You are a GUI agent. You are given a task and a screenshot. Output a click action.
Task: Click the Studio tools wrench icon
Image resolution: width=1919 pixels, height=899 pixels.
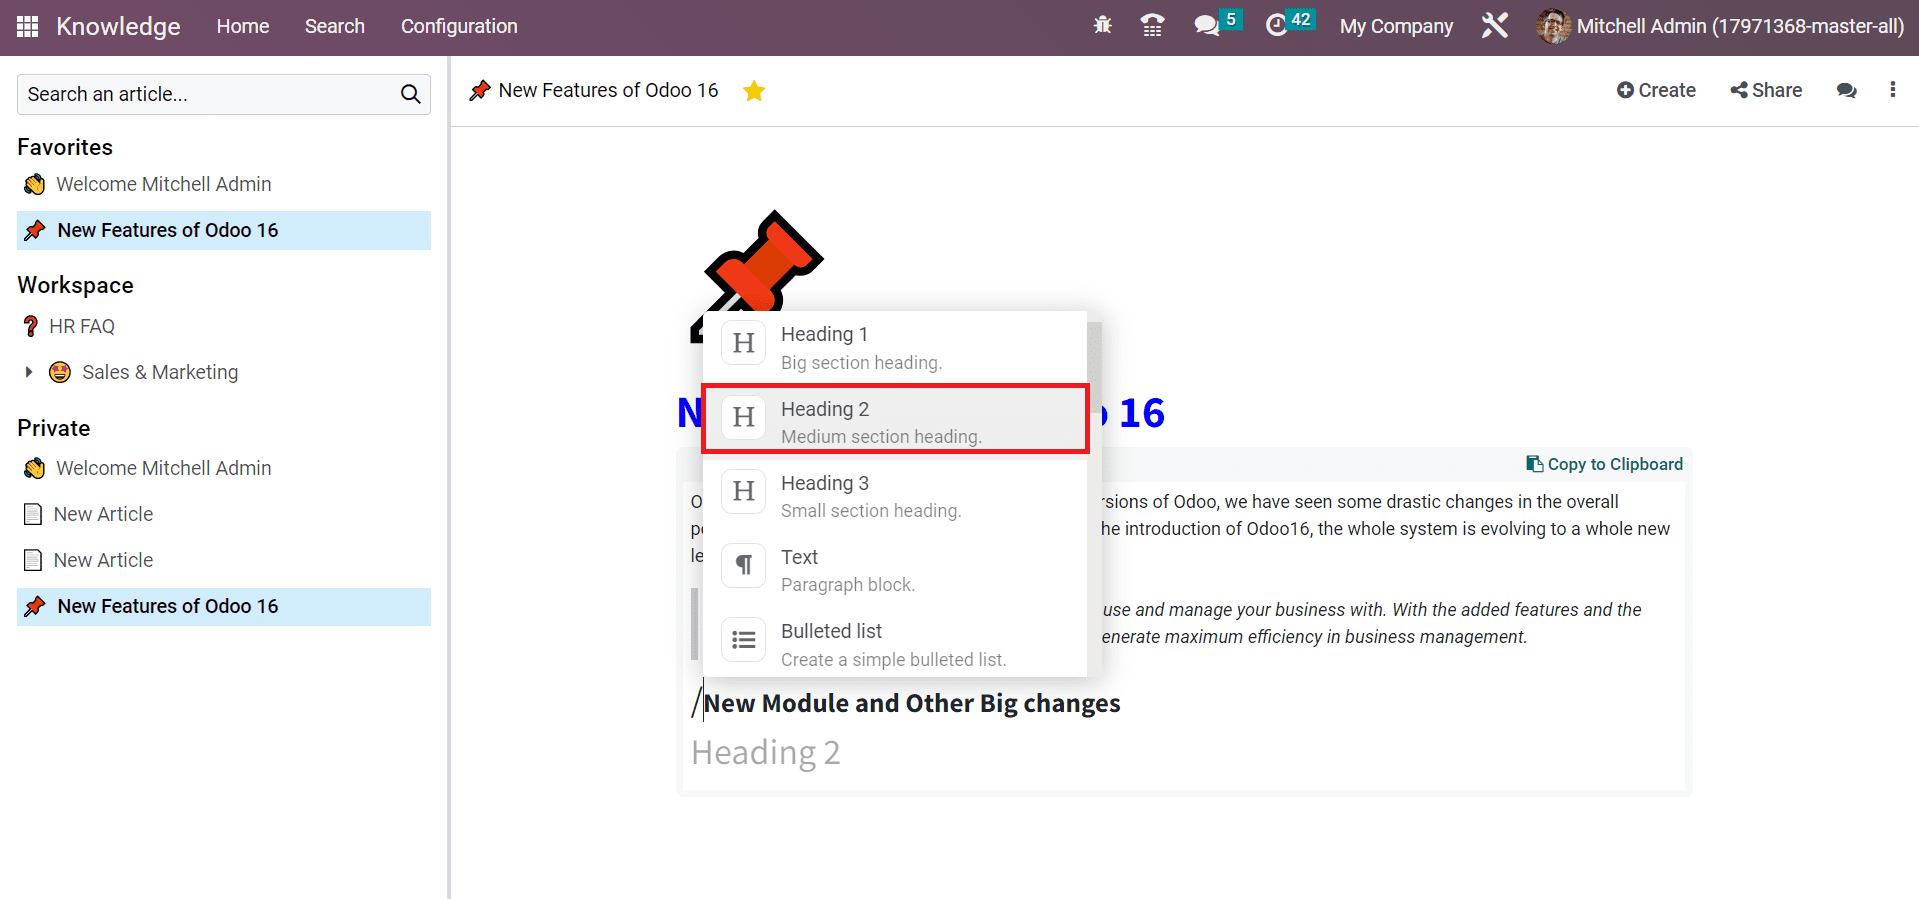pos(1494,25)
